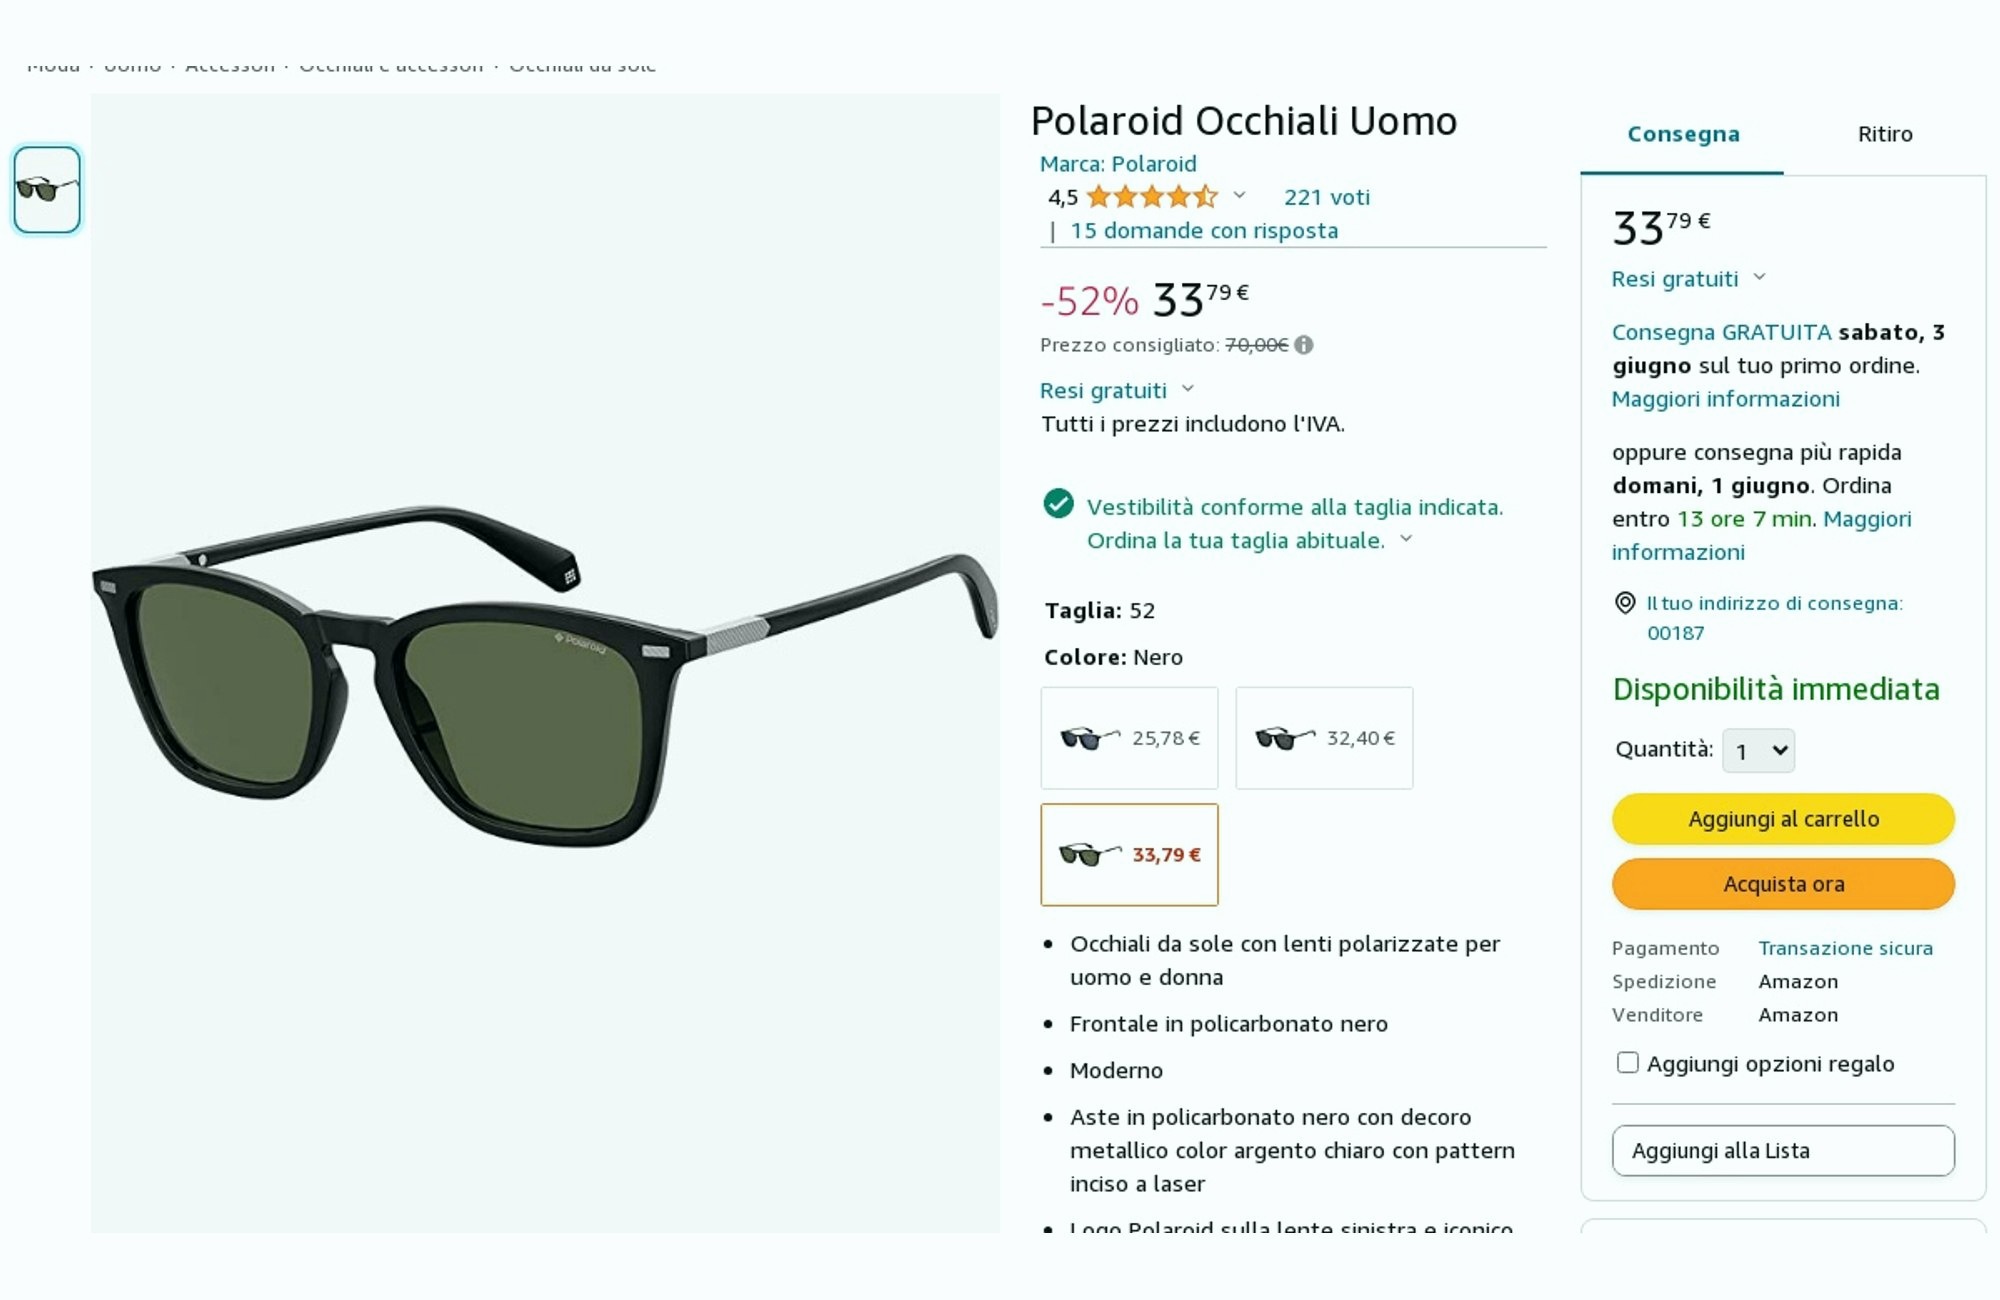2000x1300 pixels.
Task: Click the Aggiungi alla Lista button
Action: (1783, 1150)
